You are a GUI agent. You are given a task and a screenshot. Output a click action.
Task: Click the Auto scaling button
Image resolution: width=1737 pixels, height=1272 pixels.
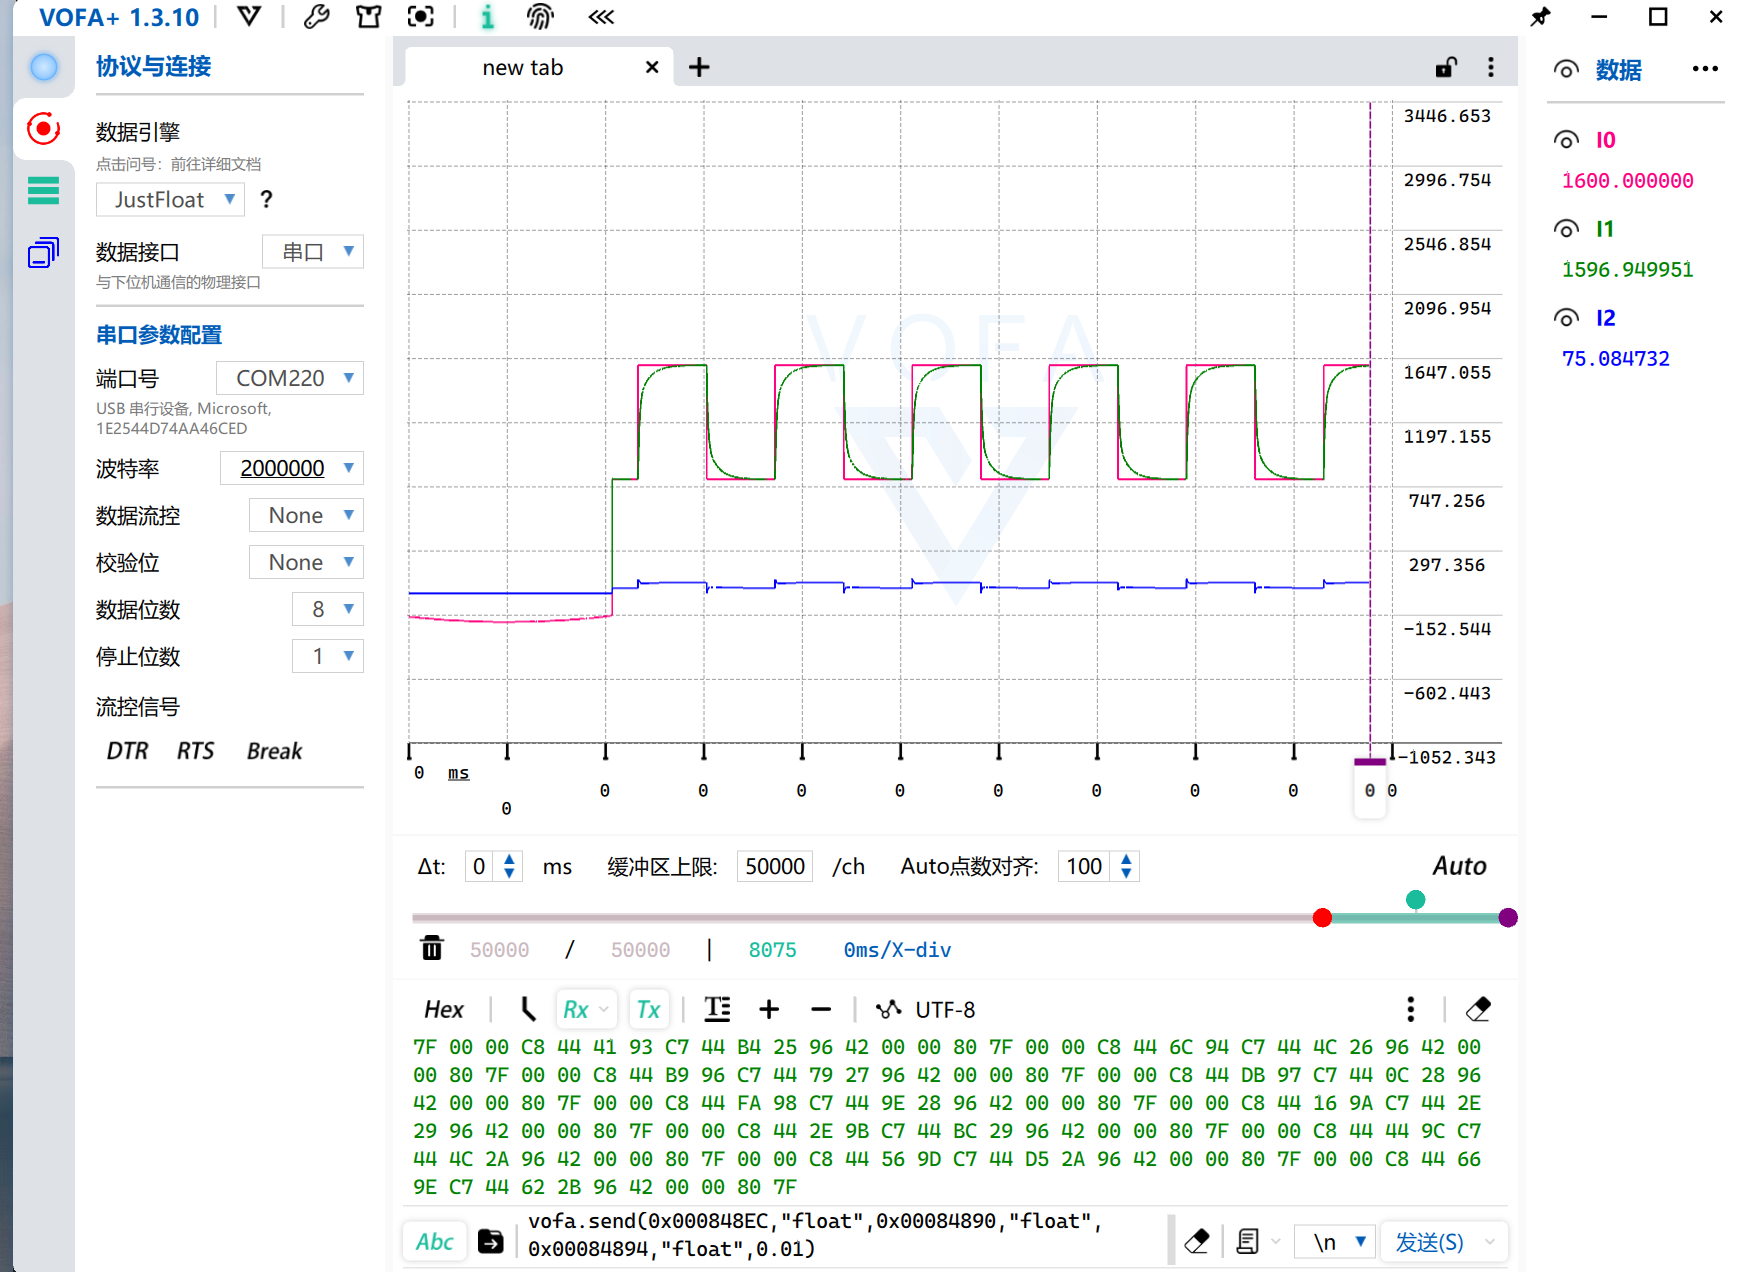pos(1459,866)
